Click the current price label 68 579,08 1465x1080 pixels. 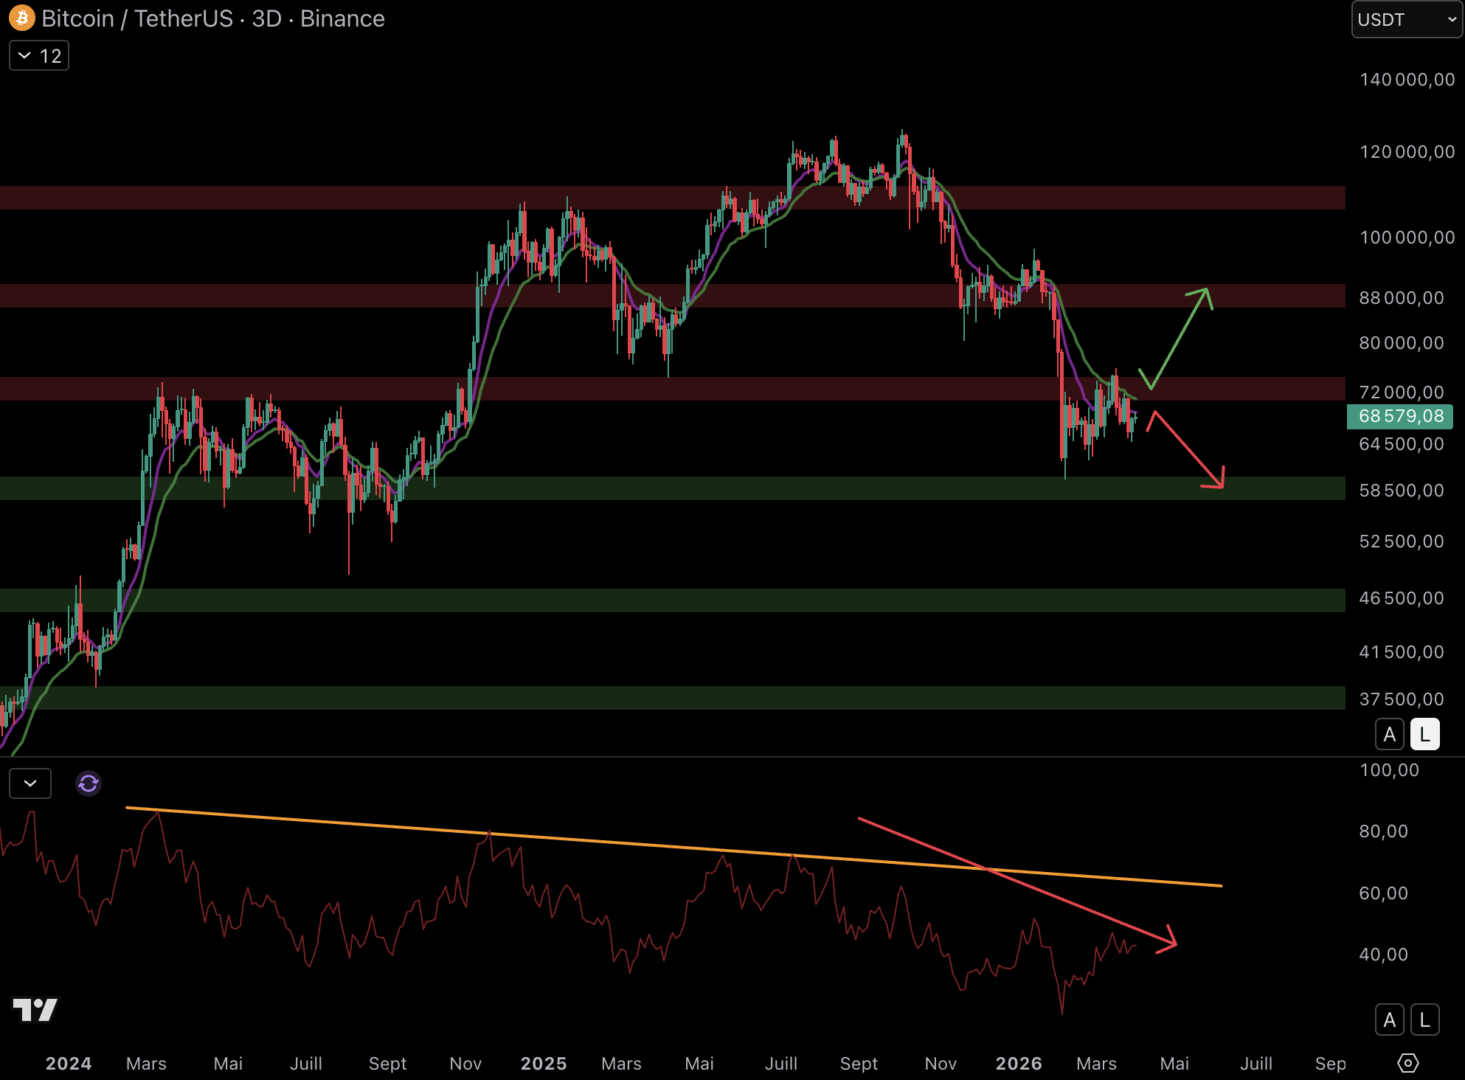[1400, 416]
